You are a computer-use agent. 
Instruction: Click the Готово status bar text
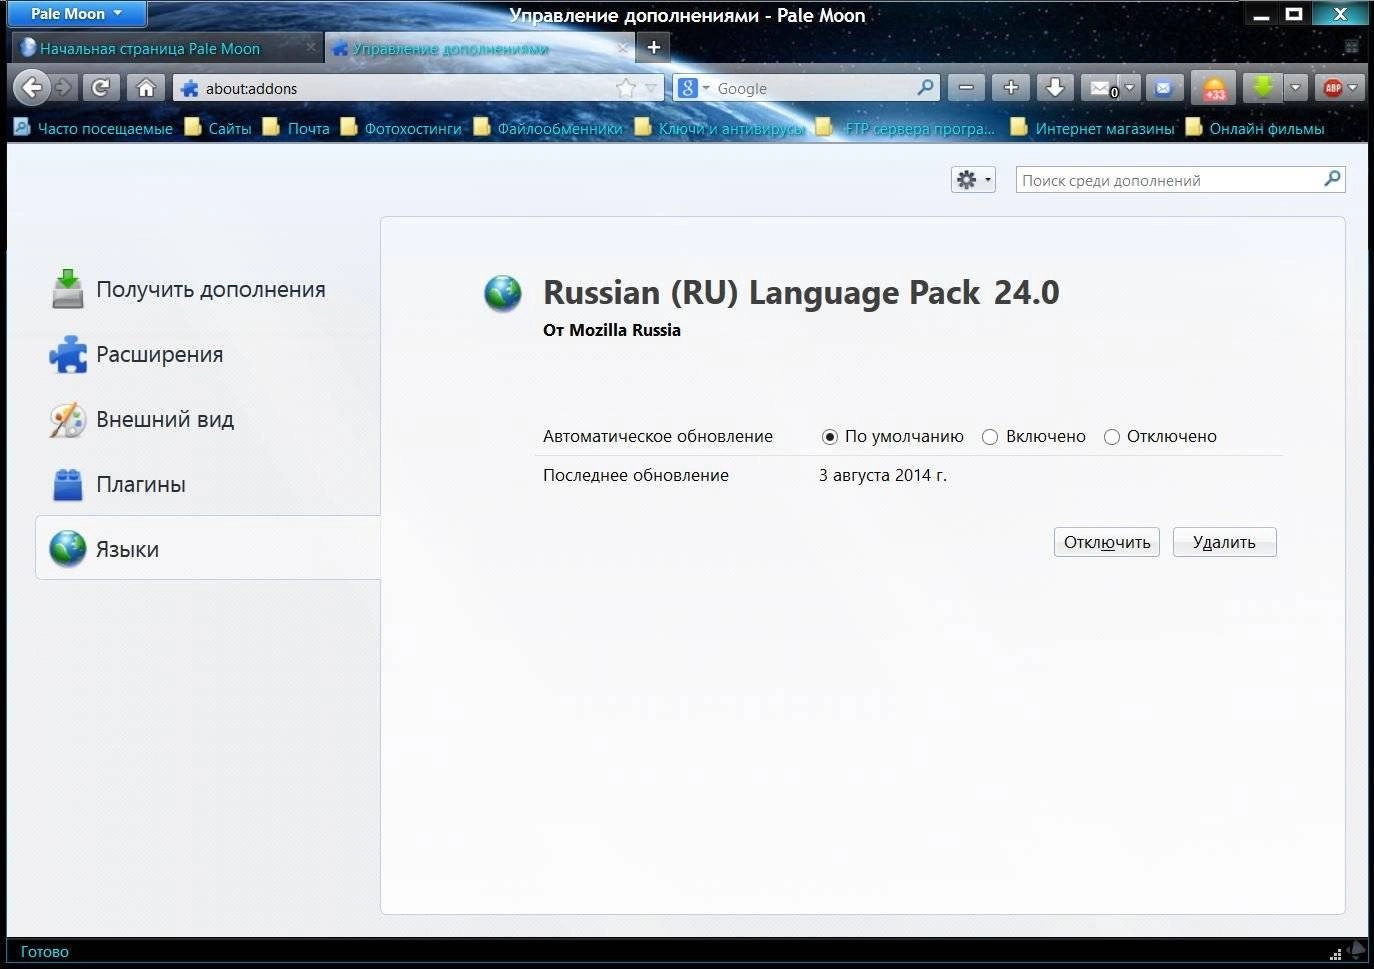point(44,952)
